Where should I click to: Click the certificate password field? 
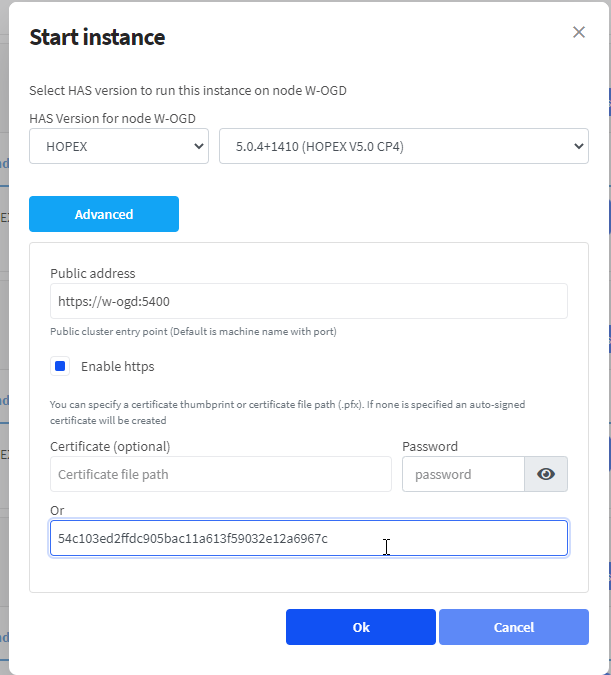point(463,474)
